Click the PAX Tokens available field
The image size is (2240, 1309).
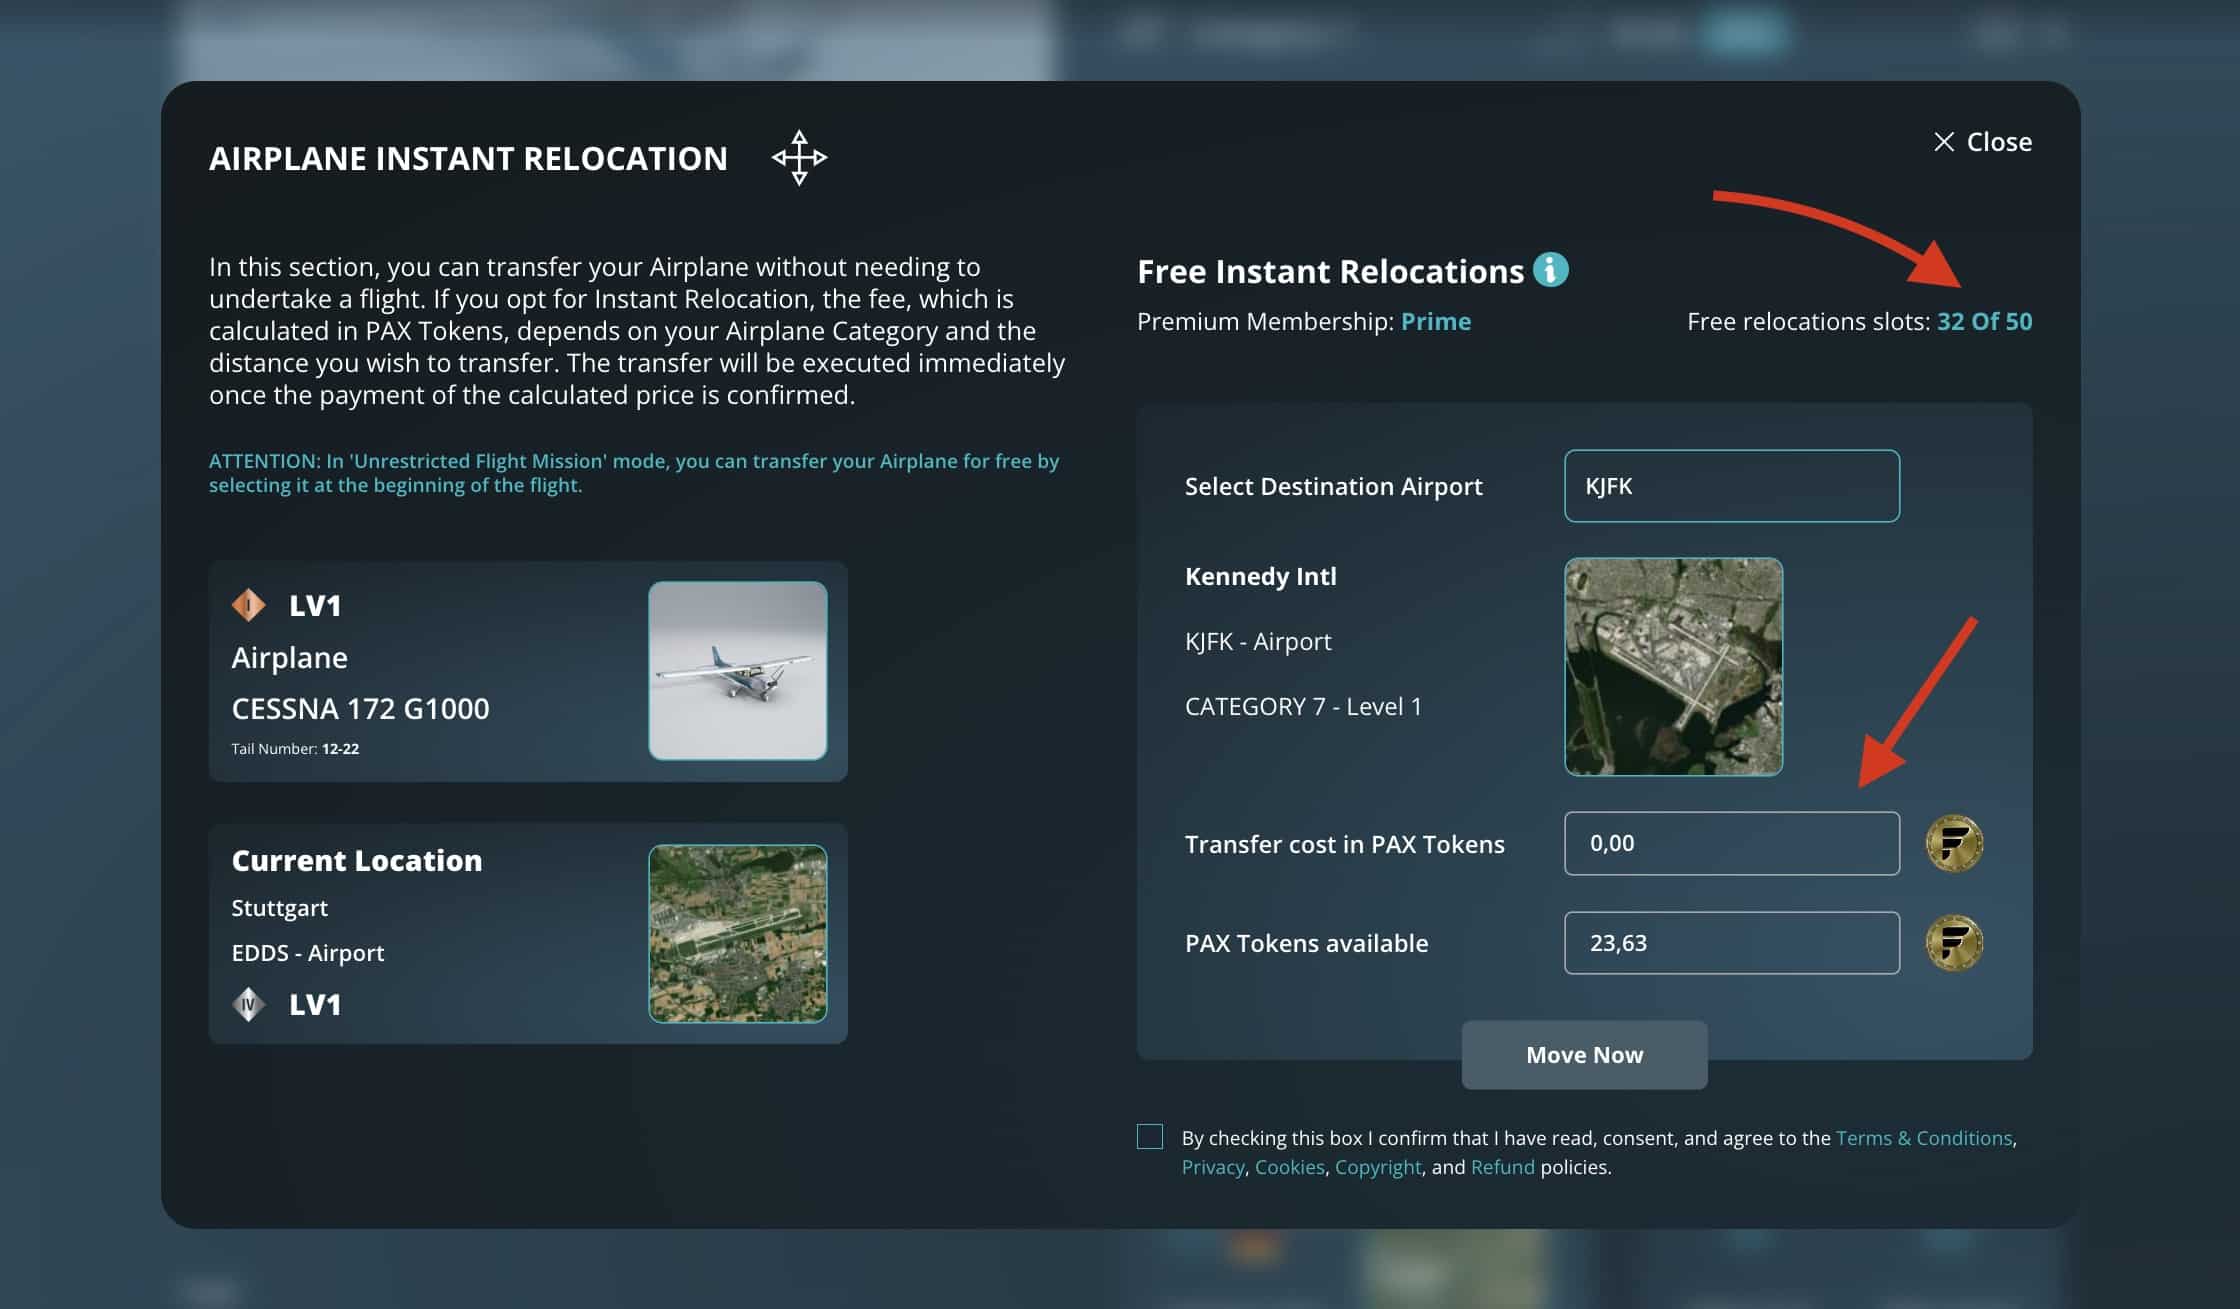tap(1731, 943)
